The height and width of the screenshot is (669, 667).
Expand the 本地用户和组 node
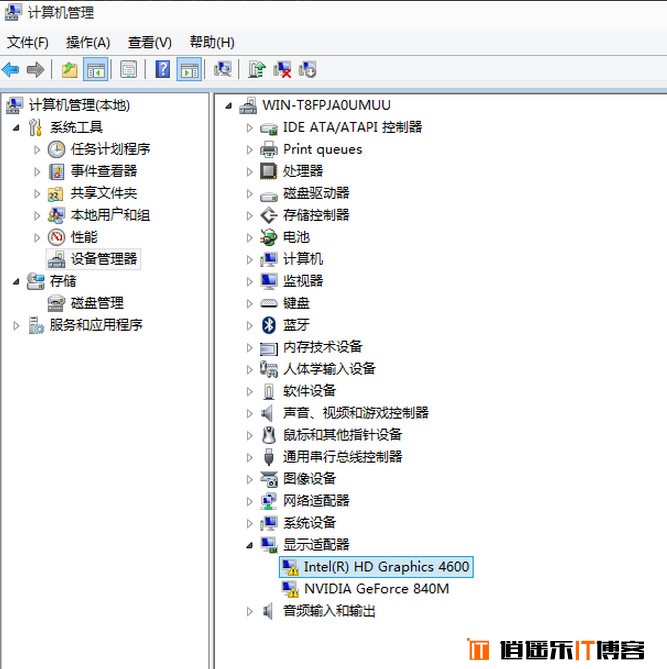(x=37, y=215)
